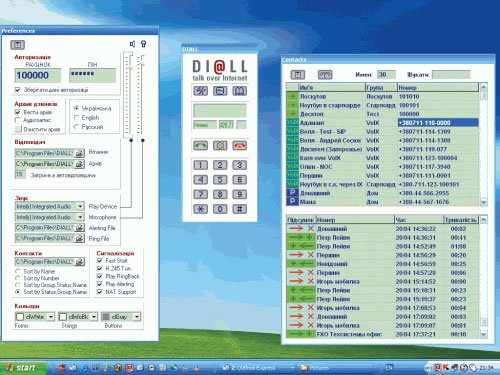Click the green call handset button

click(x=200, y=145)
